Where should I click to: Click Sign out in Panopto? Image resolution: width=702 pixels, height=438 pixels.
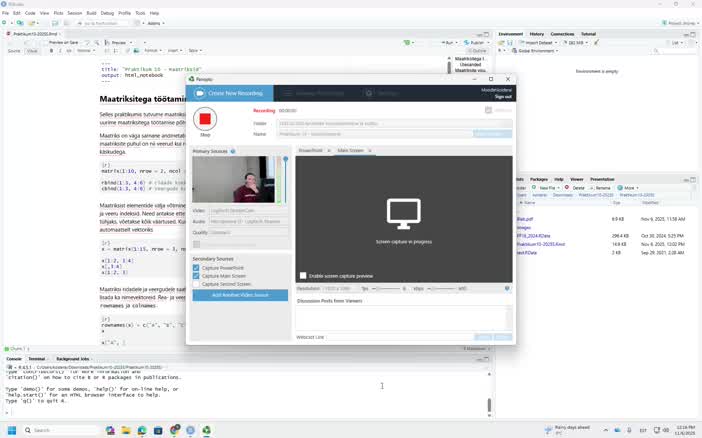pyautogui.click(x=503, y=97)
